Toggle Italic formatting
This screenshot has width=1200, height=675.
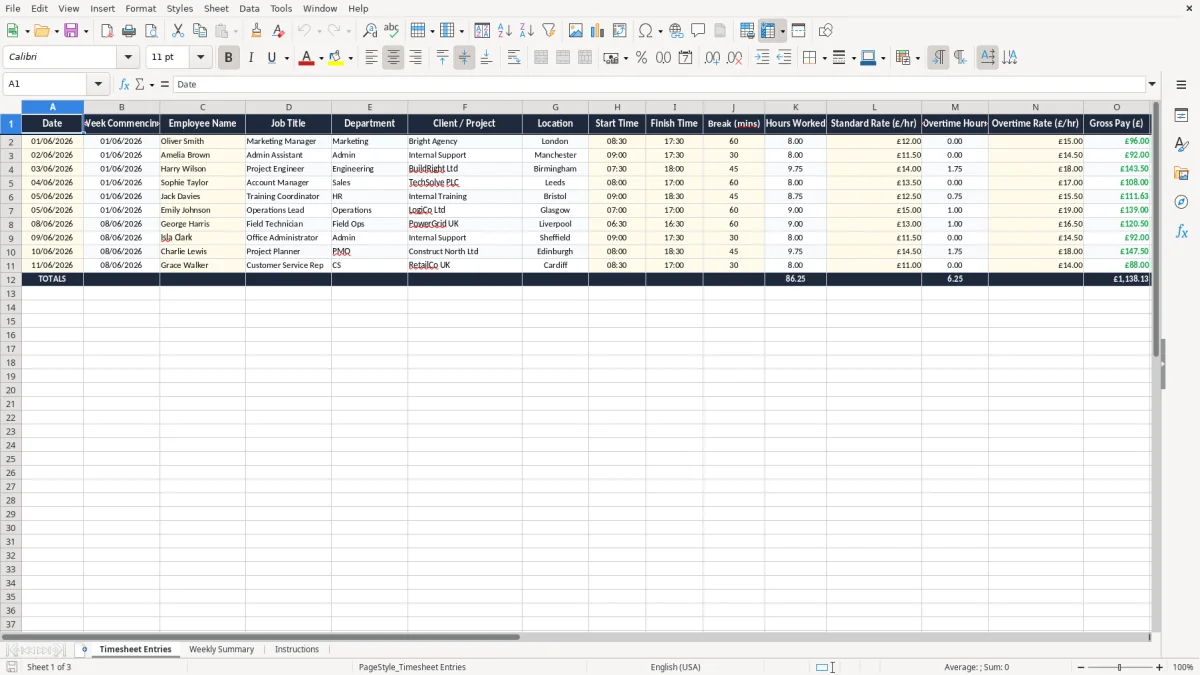coord(251,58)
